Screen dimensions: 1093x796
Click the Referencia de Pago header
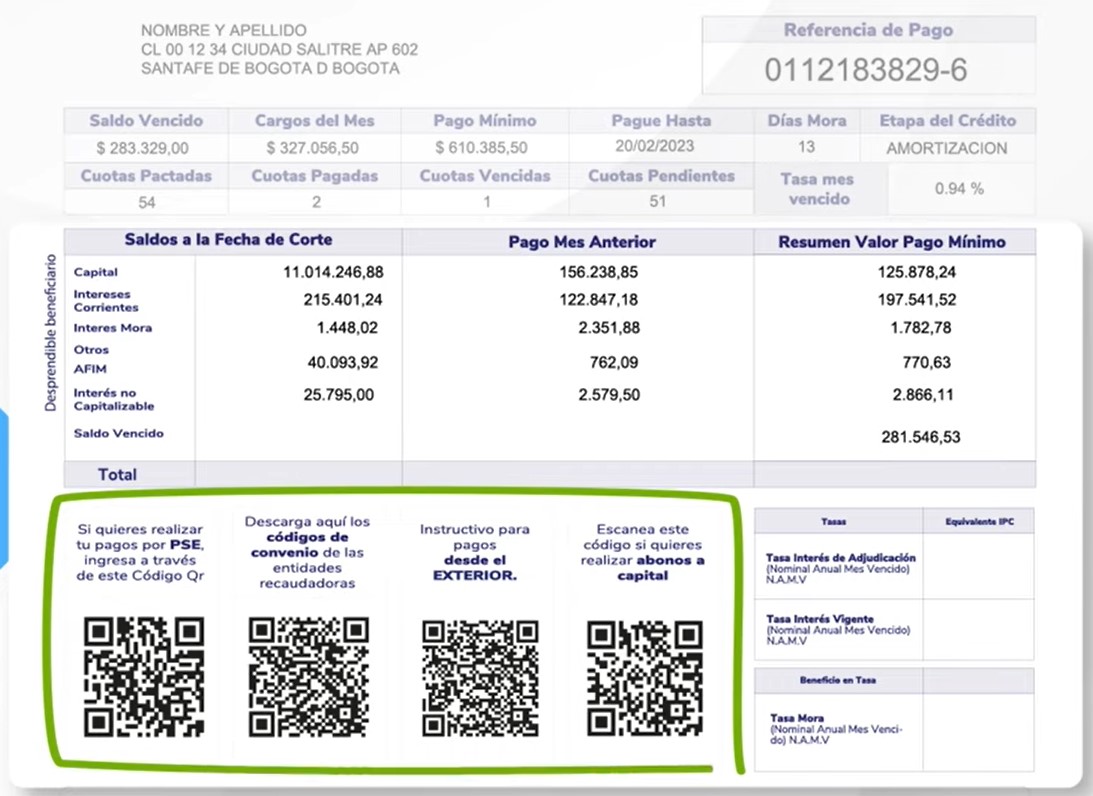[x=868, y=30]
